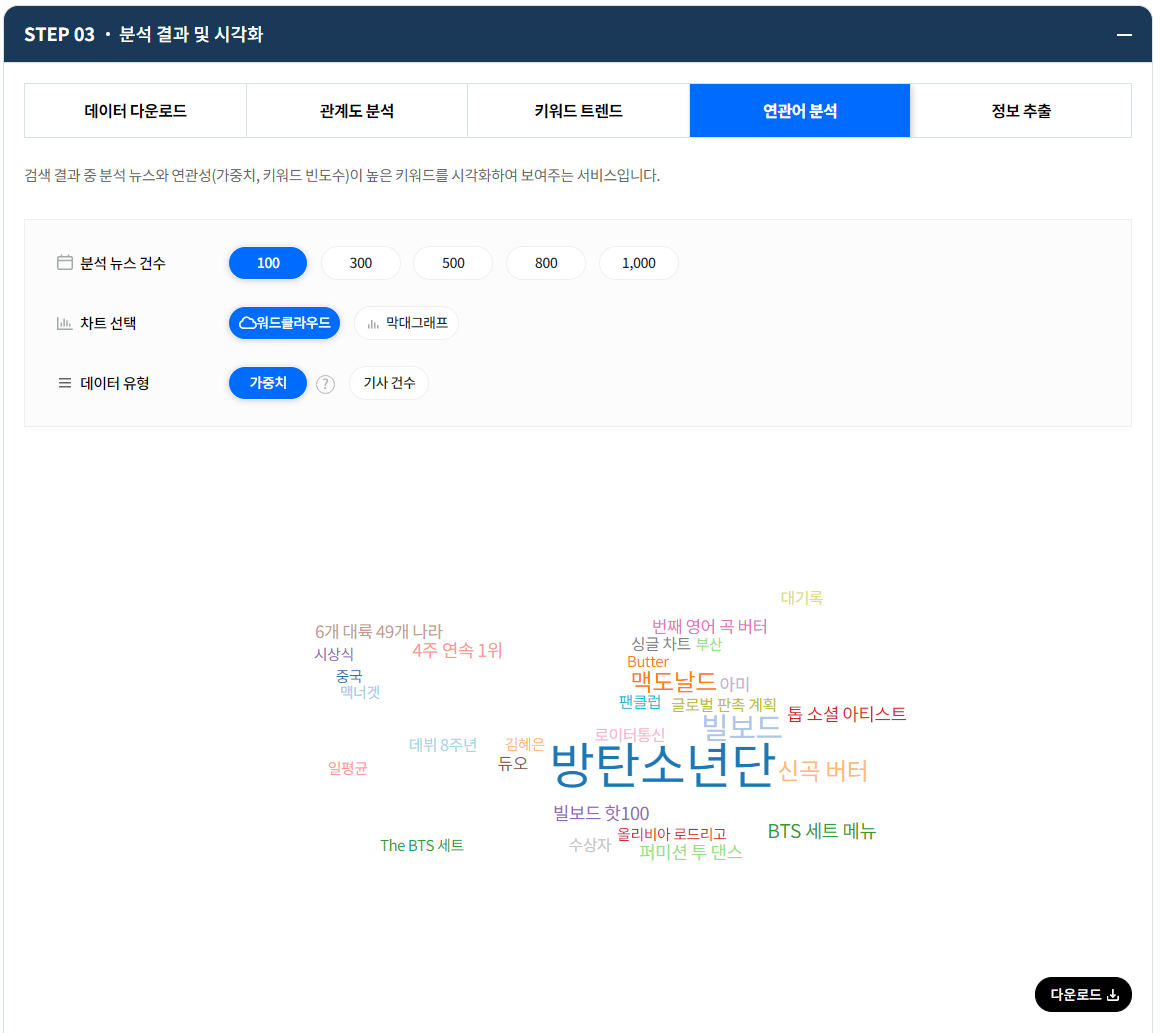Click the phrase 싱글 차트
1161x1033 pixels.
(x=660, y=644)
